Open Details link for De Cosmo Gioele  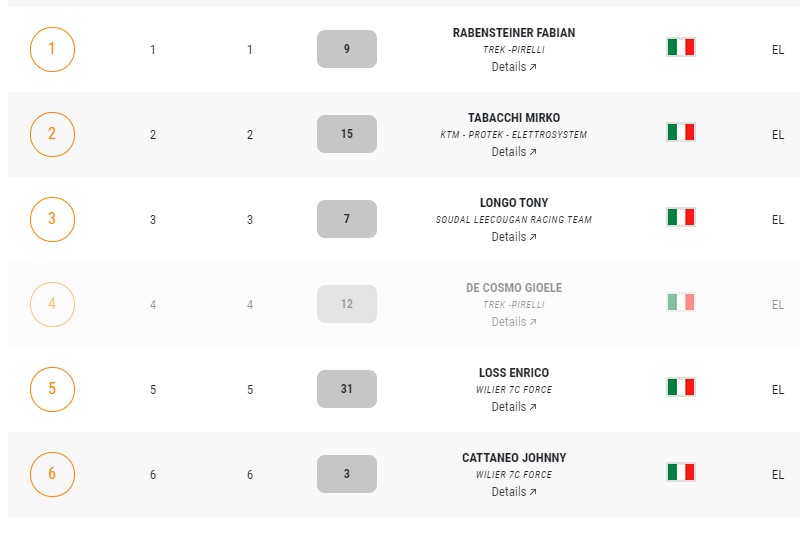(514, 322)
